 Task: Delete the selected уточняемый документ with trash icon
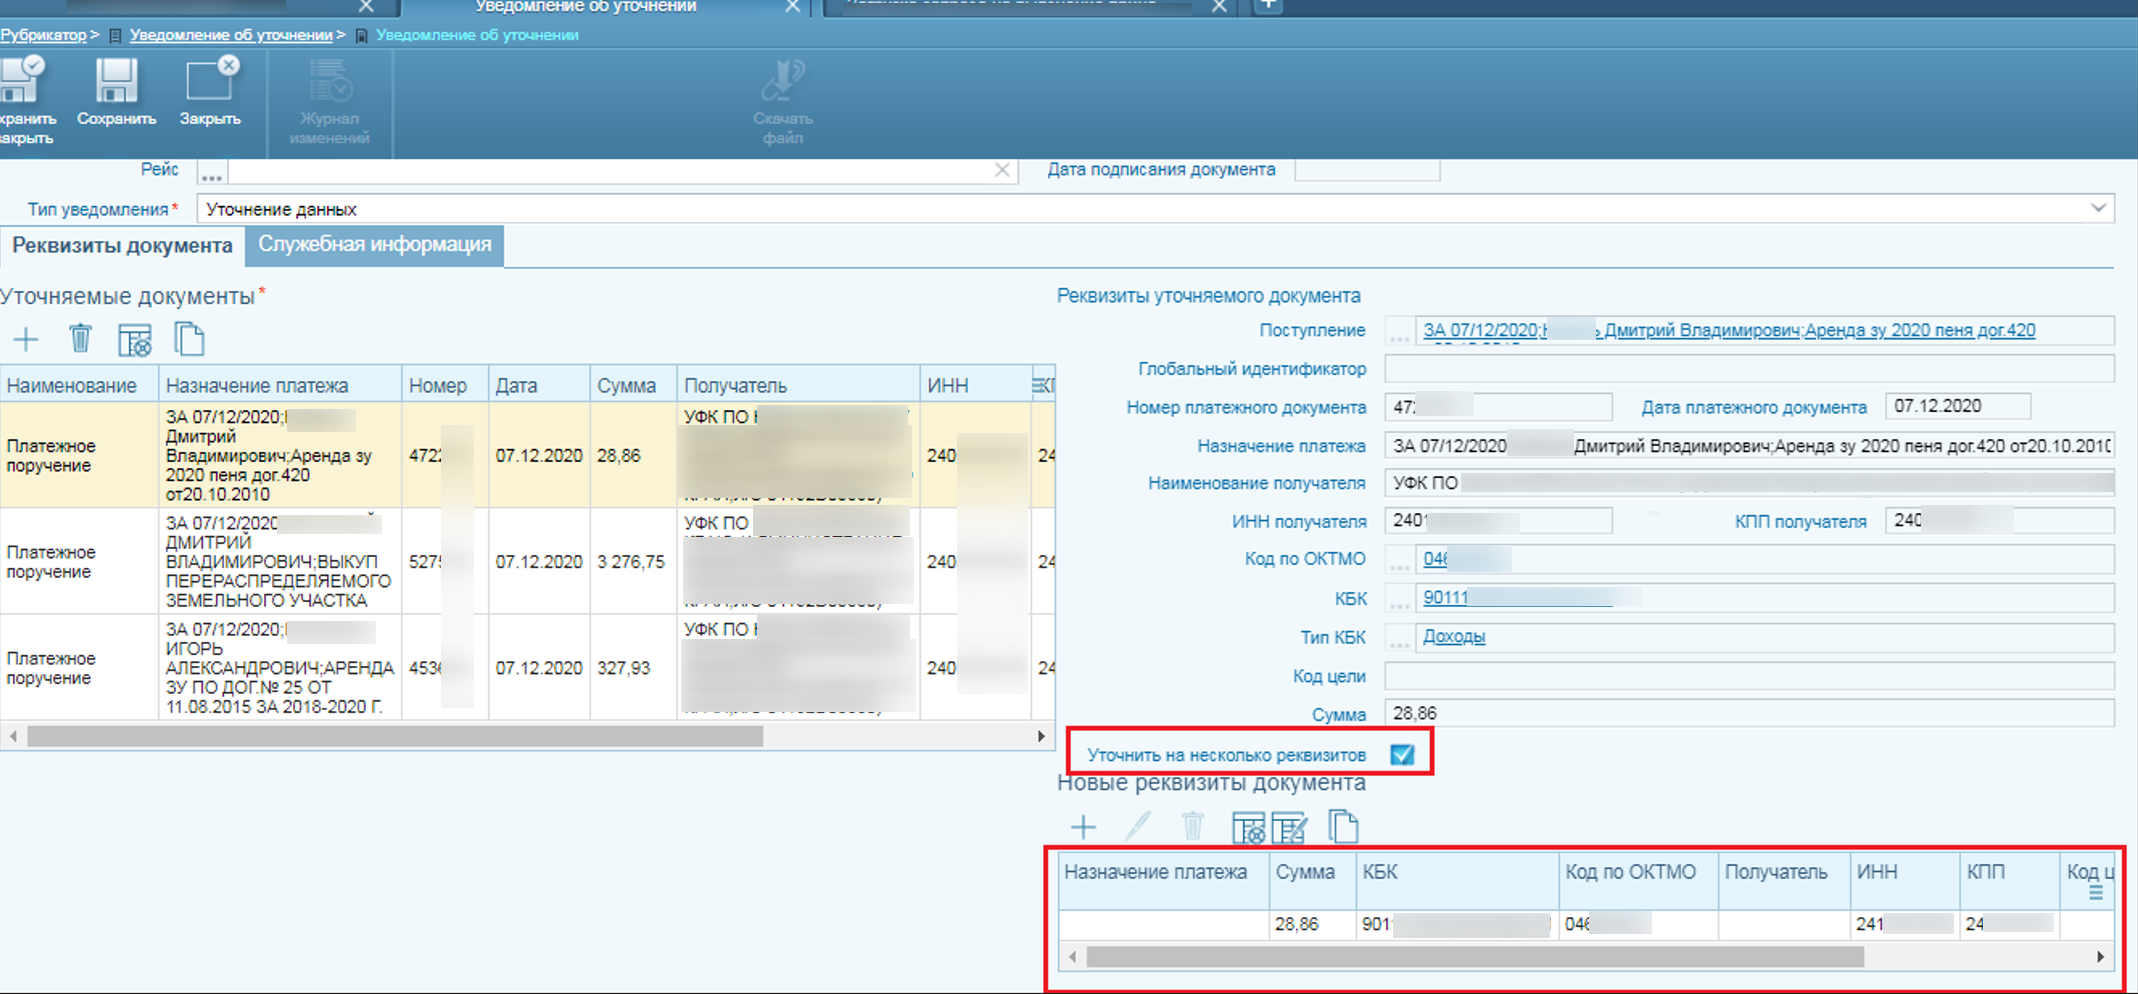80,340
